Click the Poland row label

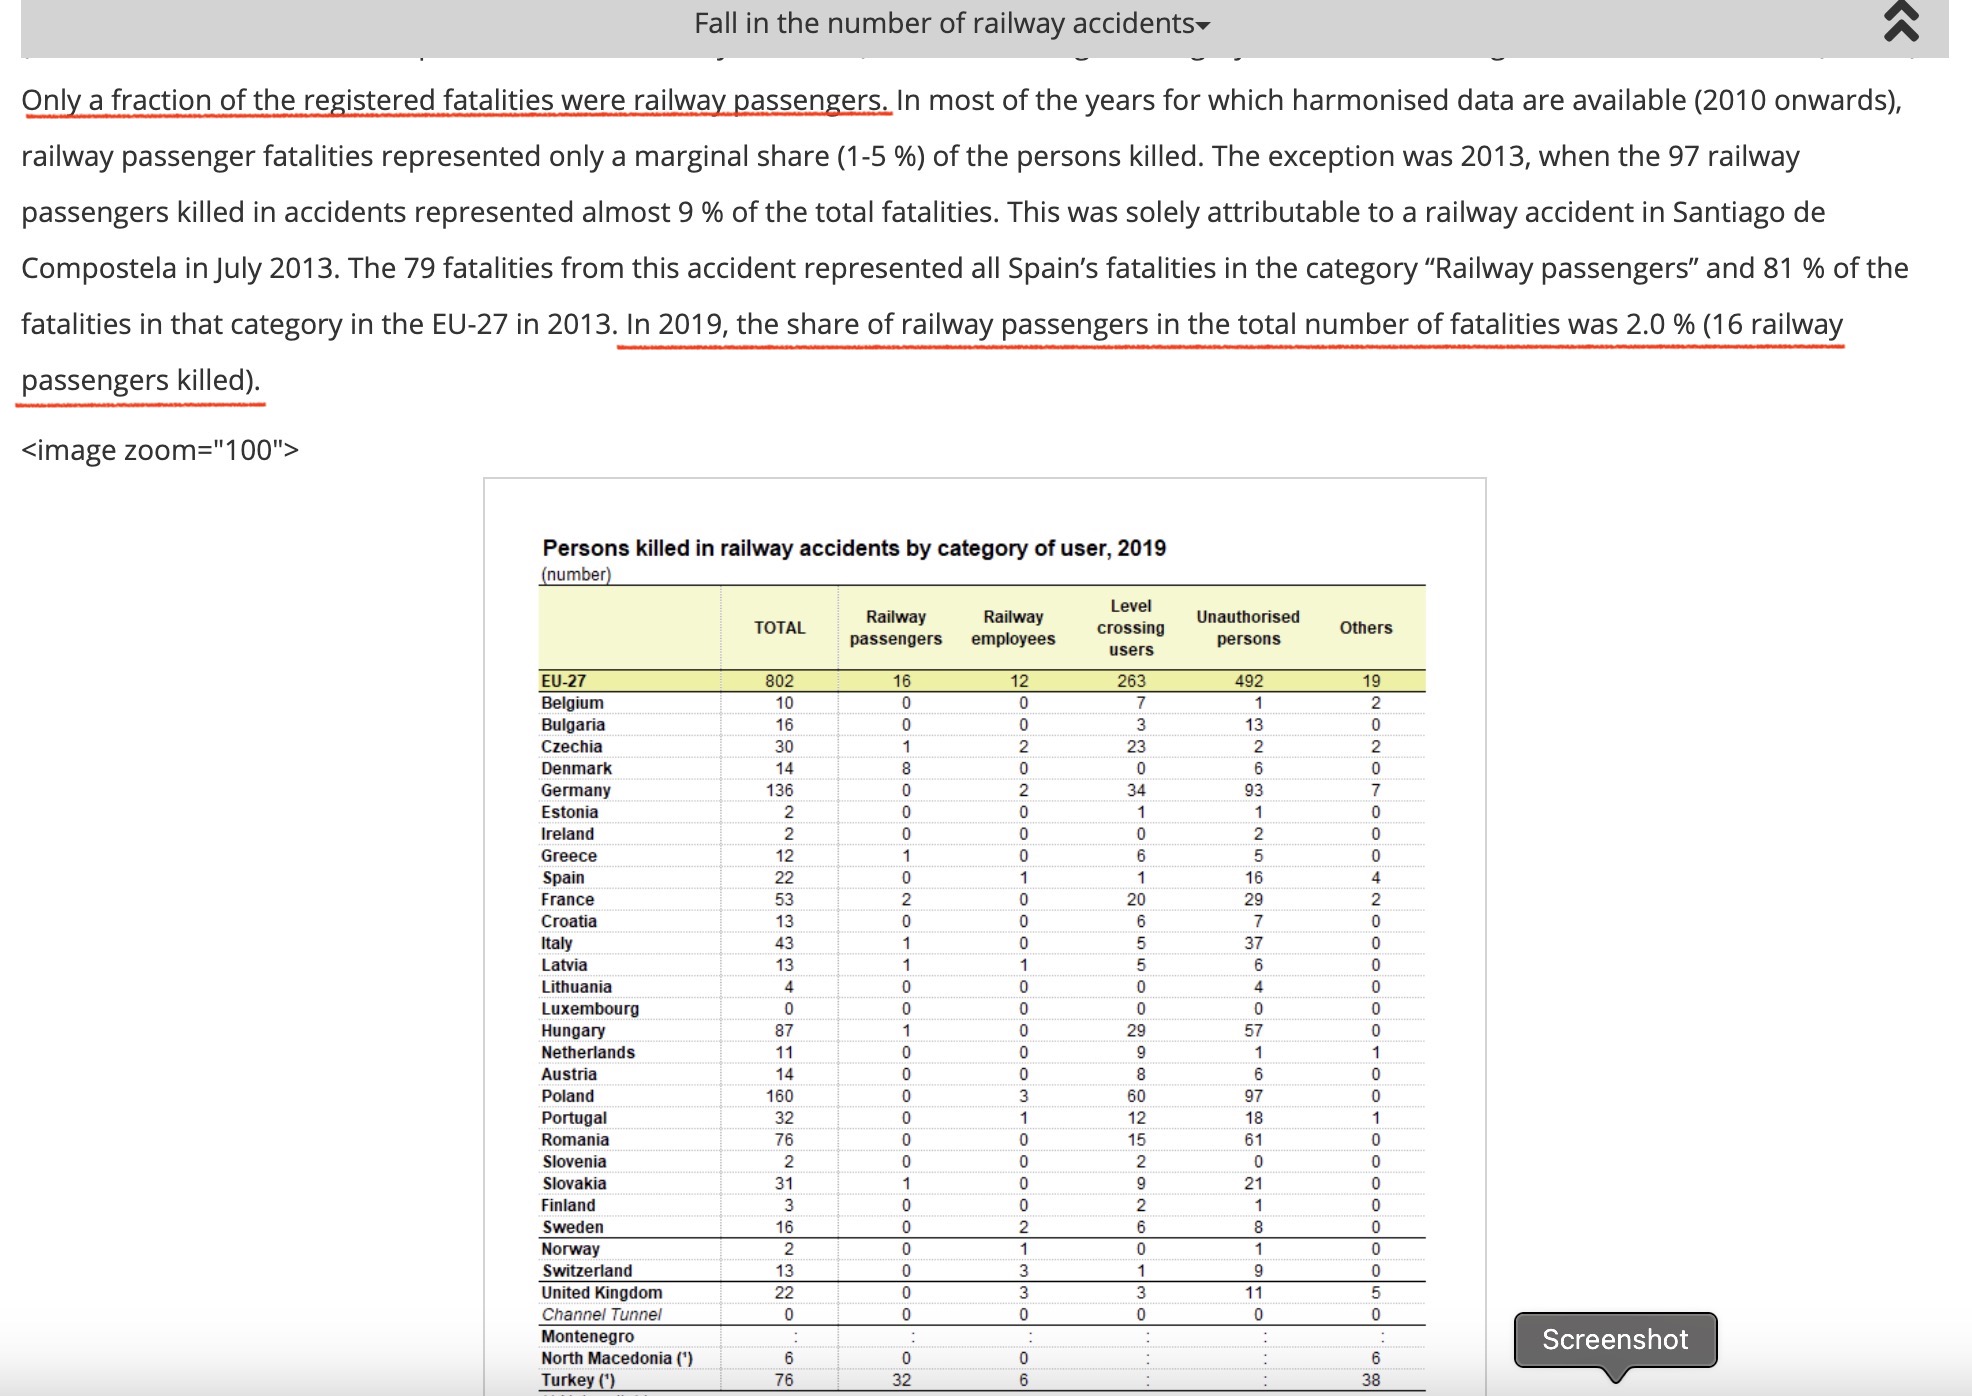click(568, 1096)
